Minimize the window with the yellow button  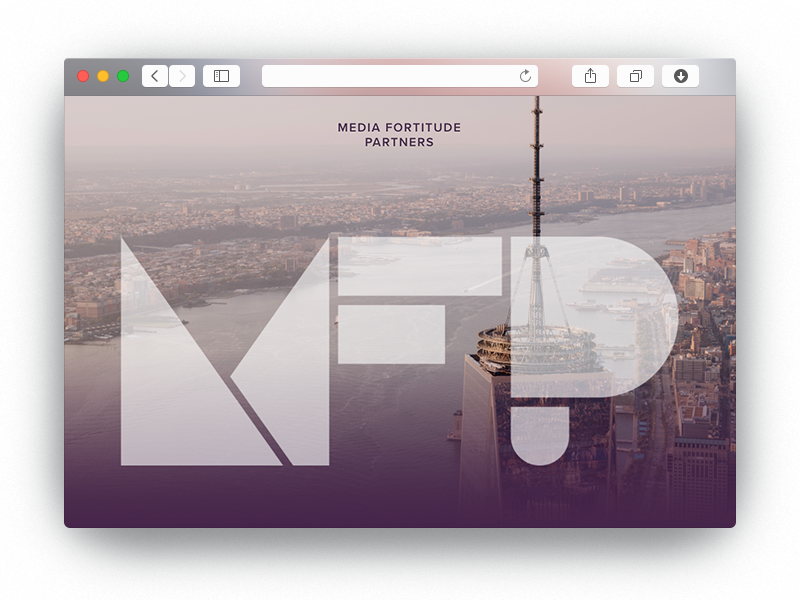click(x=103, y=76)
